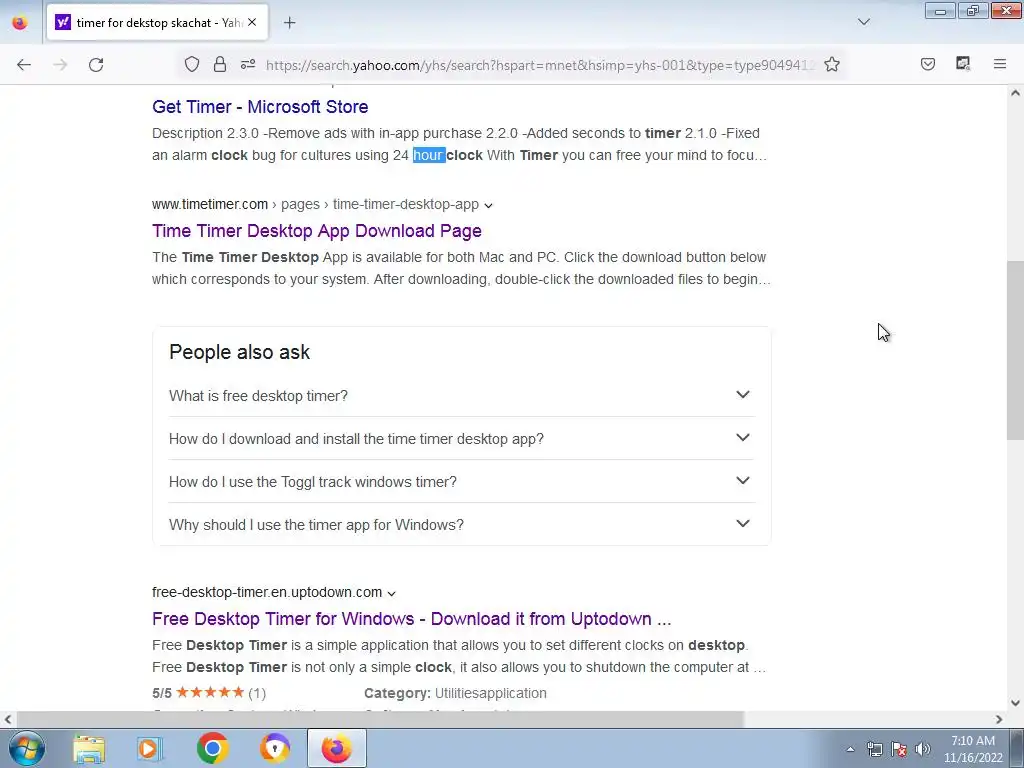
Task: Click the vertical scrollbar thumb
Action: tap(1015, 351)
